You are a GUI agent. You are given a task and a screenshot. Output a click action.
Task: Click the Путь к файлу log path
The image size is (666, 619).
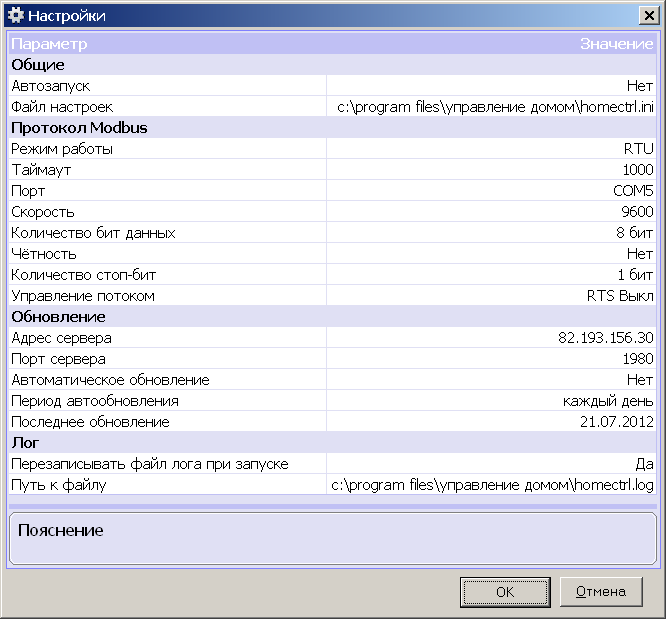pyautogui.click(x=492, y=485)
